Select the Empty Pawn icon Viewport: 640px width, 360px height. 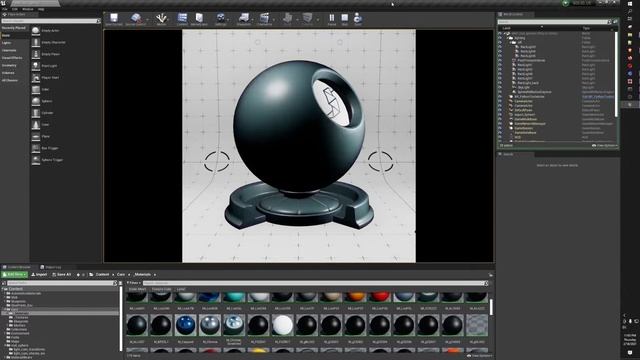[36, 54]
